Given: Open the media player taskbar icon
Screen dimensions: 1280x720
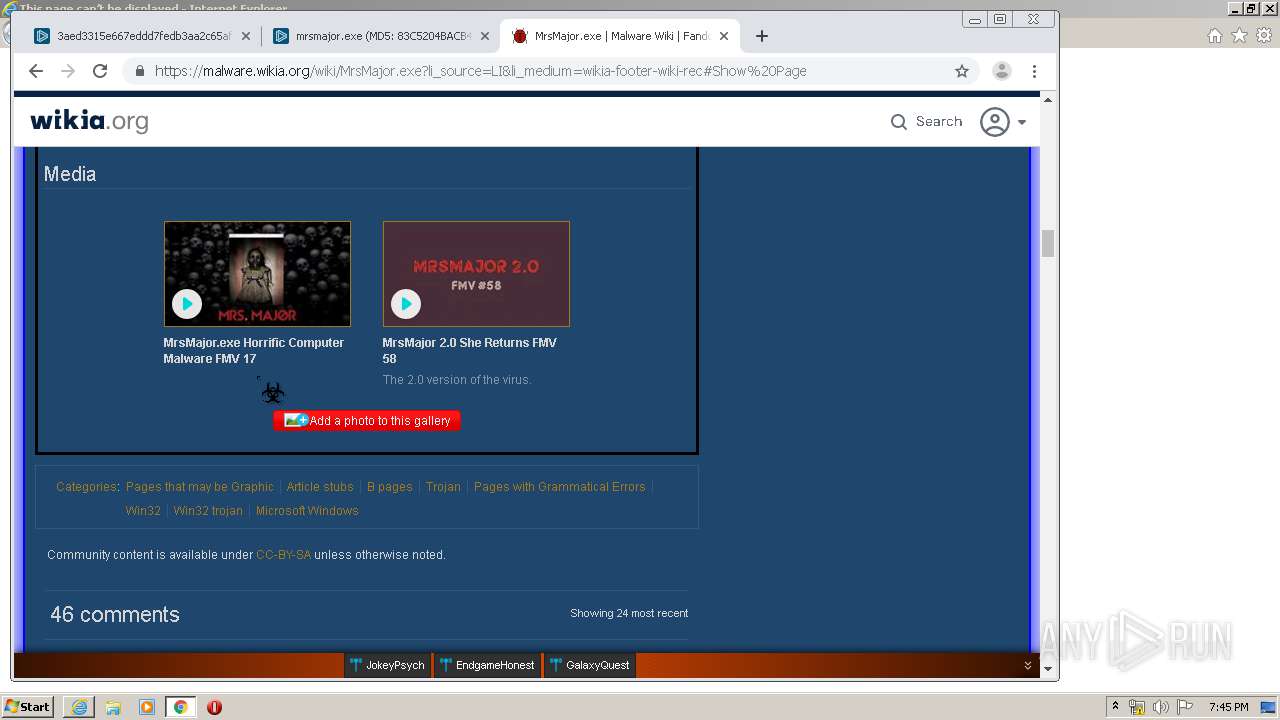Looking at the screenshot, I should [147, 707].
